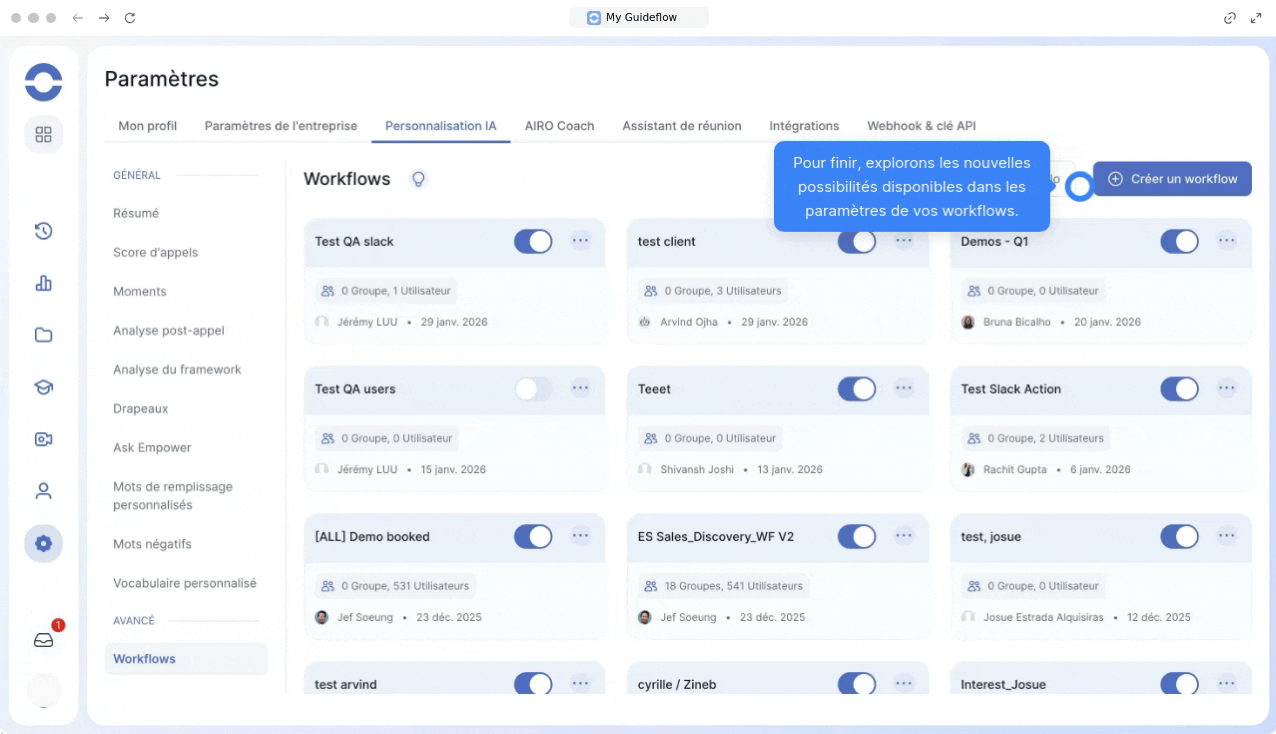1276x734 pixels.
Task: Click the inbox icon with notification badge
Action: [x=43, y=641]
